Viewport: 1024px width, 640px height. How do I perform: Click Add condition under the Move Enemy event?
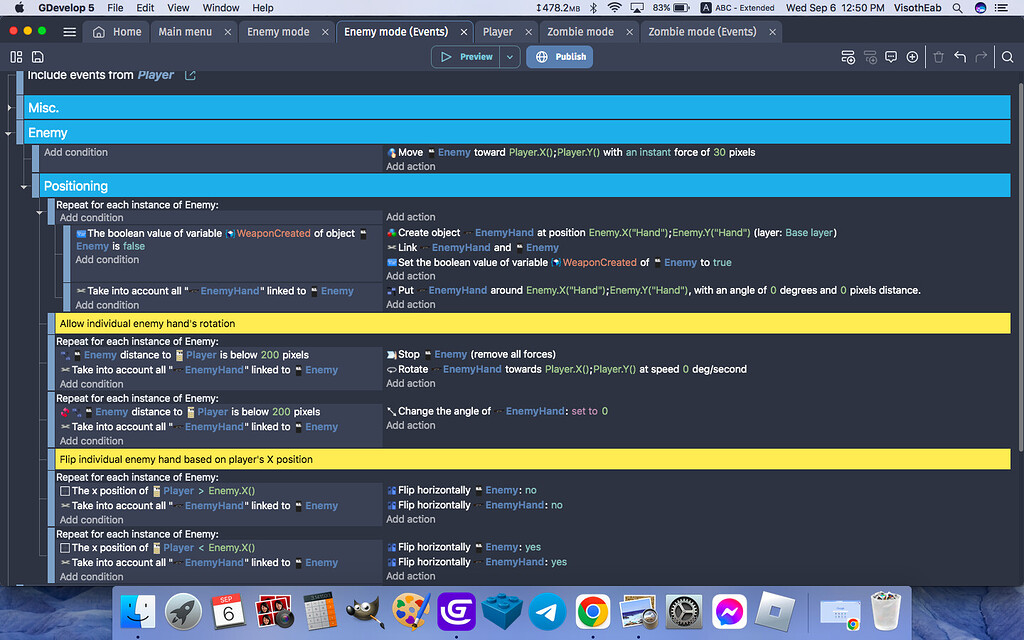(x=74, y=151)
